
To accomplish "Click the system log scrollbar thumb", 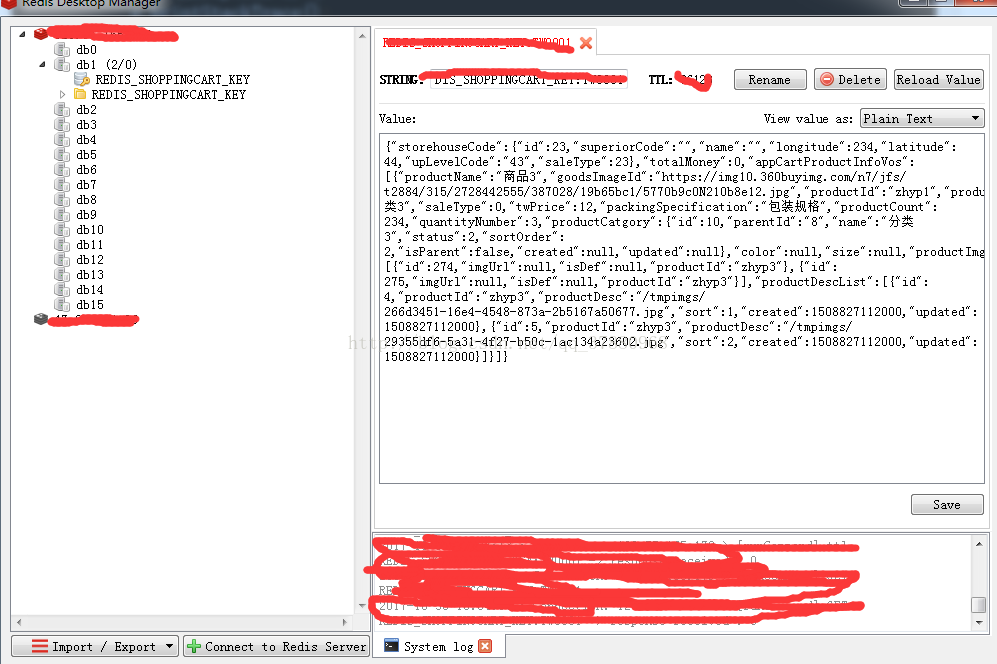I will pyautogui.click(x=979, y=604).
